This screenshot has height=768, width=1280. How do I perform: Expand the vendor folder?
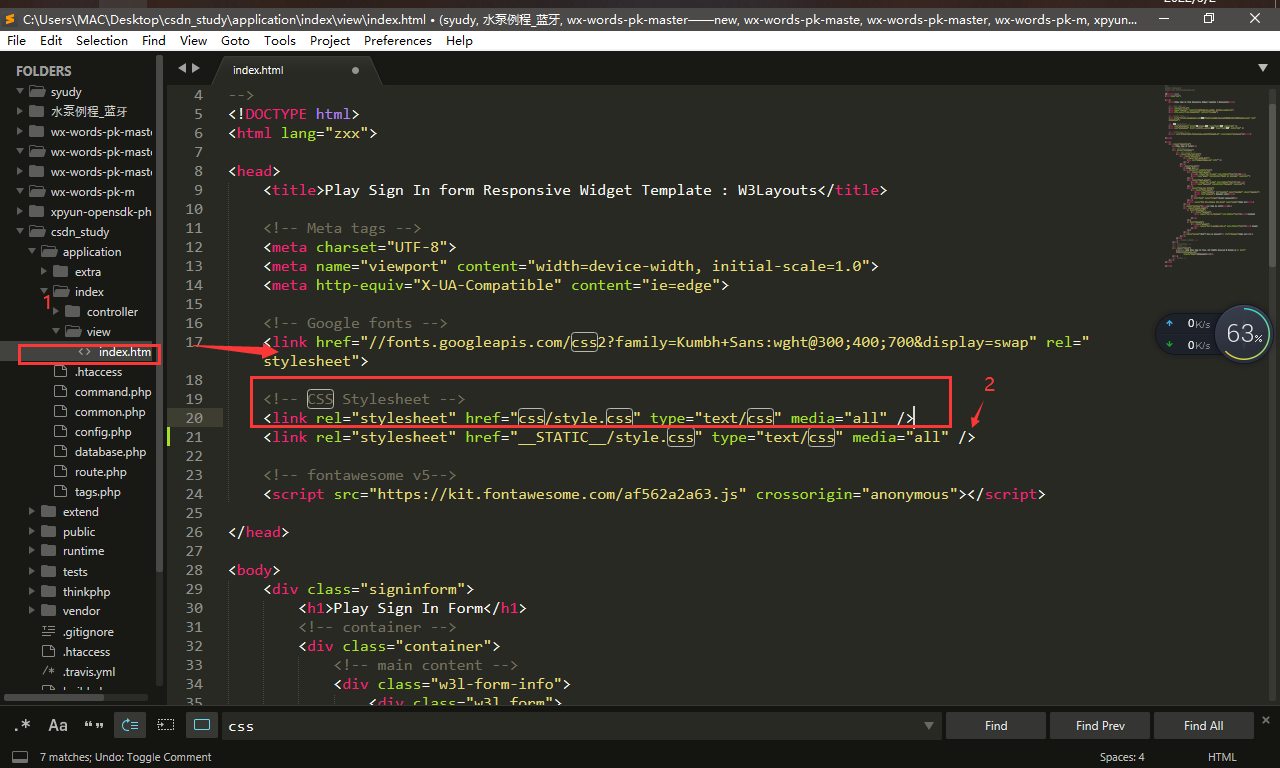(x=31, y=611)
